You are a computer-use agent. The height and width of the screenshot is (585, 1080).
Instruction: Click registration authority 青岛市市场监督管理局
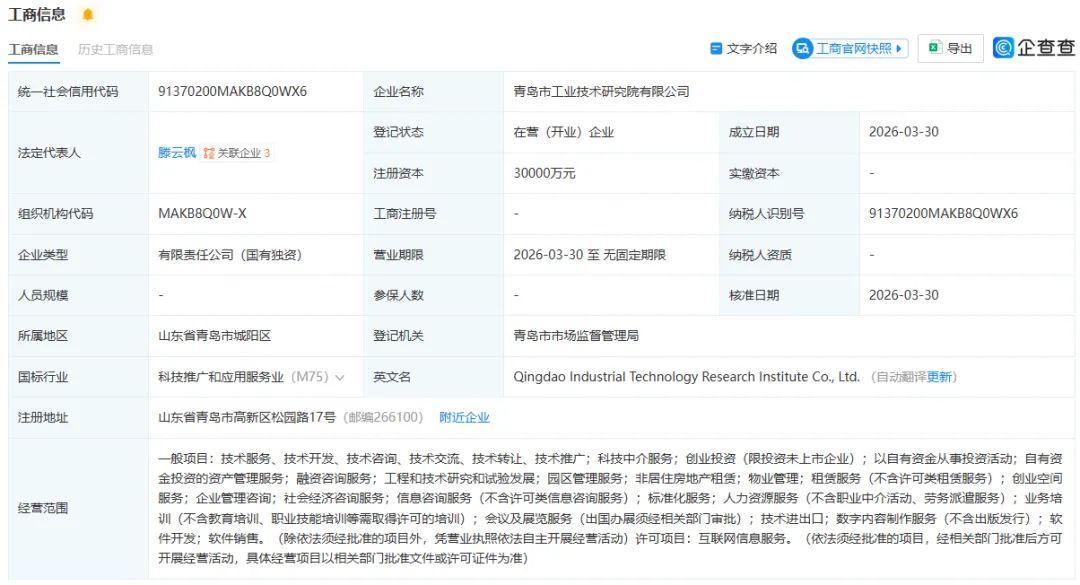[575, 336]
